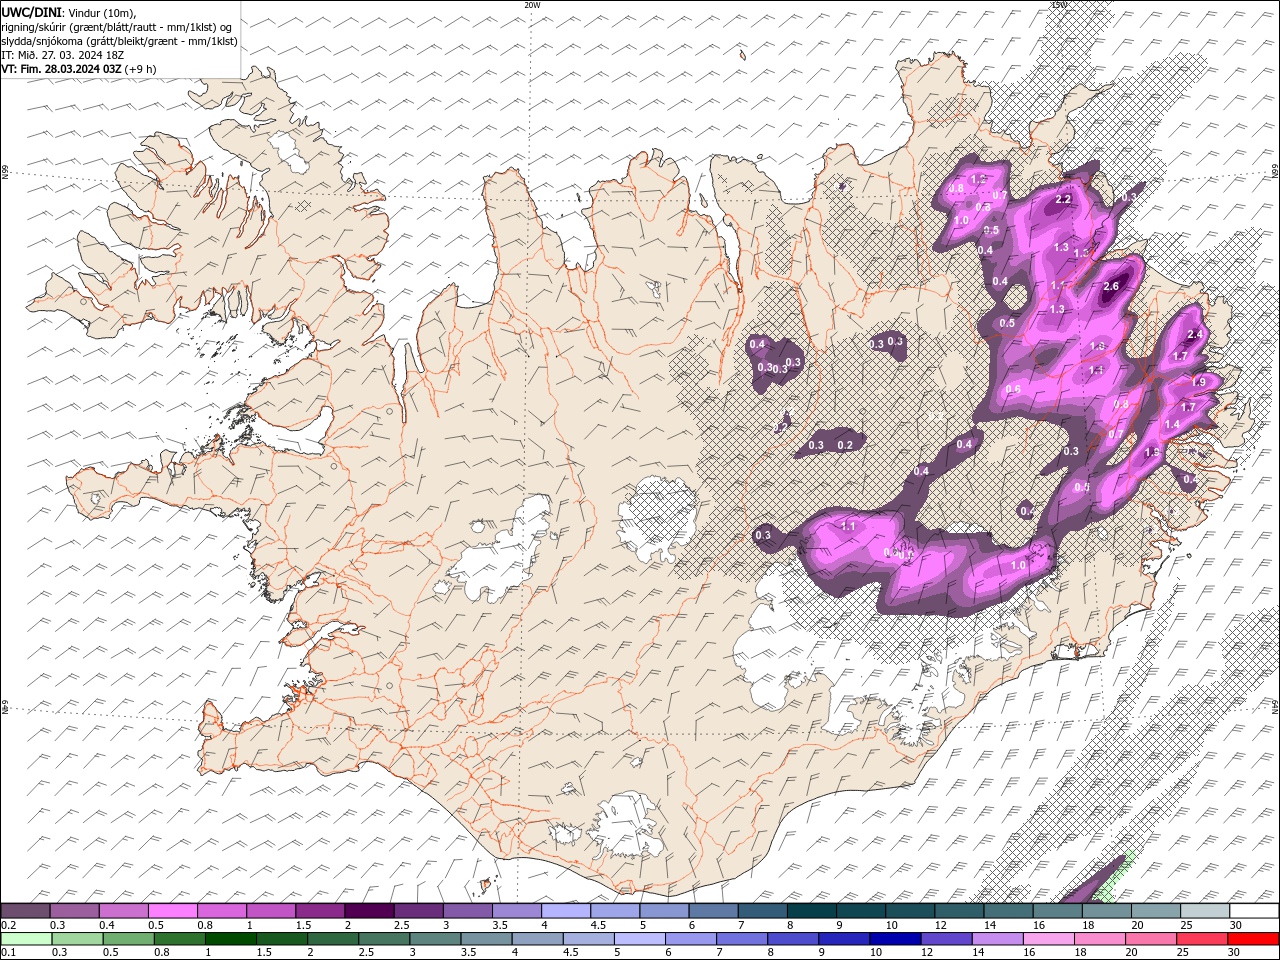This screenshot has width=1280, height=960.
Task: Click the 20W longitude label at top
Action: (531, 5)
